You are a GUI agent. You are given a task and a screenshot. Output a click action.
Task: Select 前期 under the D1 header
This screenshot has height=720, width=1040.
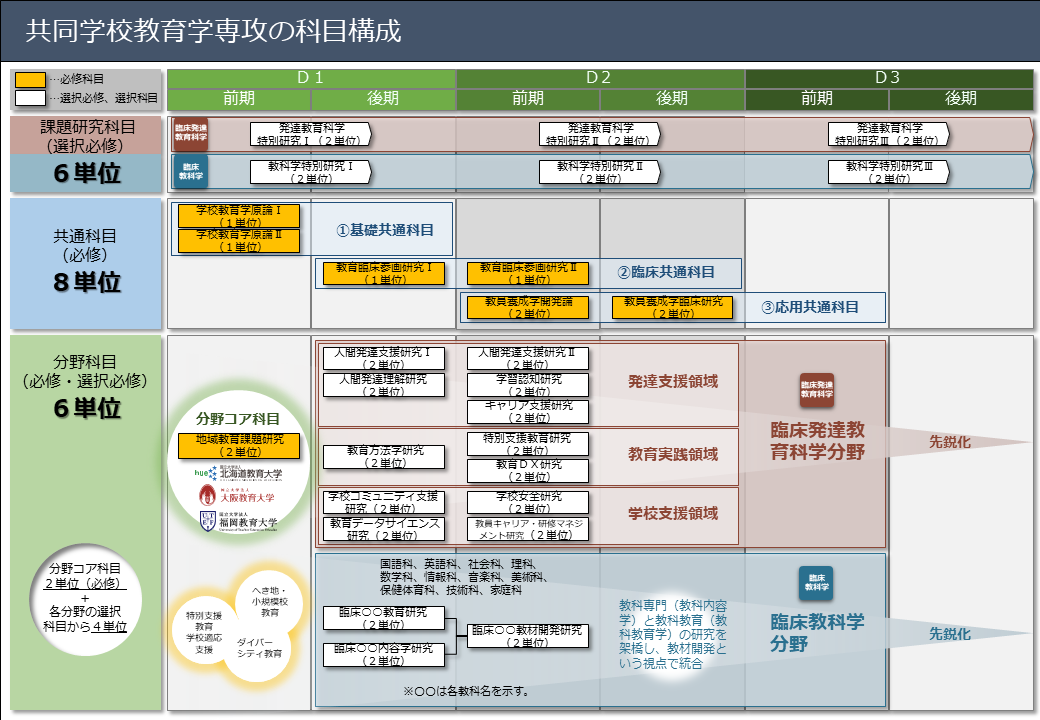point(239,99)
